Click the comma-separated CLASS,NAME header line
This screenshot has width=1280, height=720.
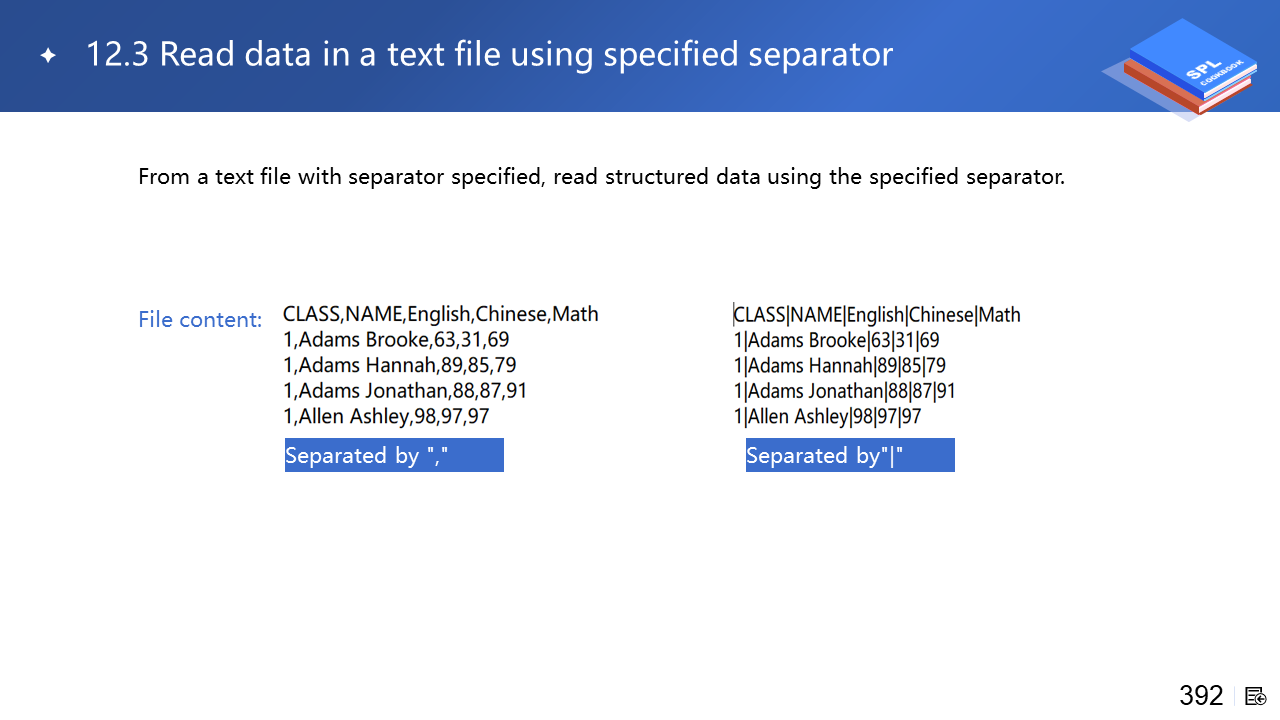[441, 314]
